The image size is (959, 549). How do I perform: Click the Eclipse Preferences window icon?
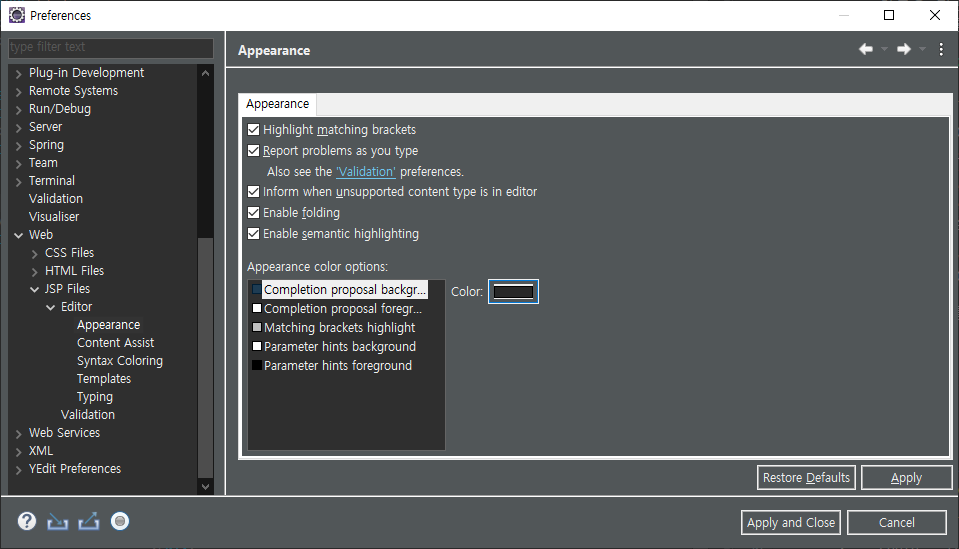coord(17,15)
